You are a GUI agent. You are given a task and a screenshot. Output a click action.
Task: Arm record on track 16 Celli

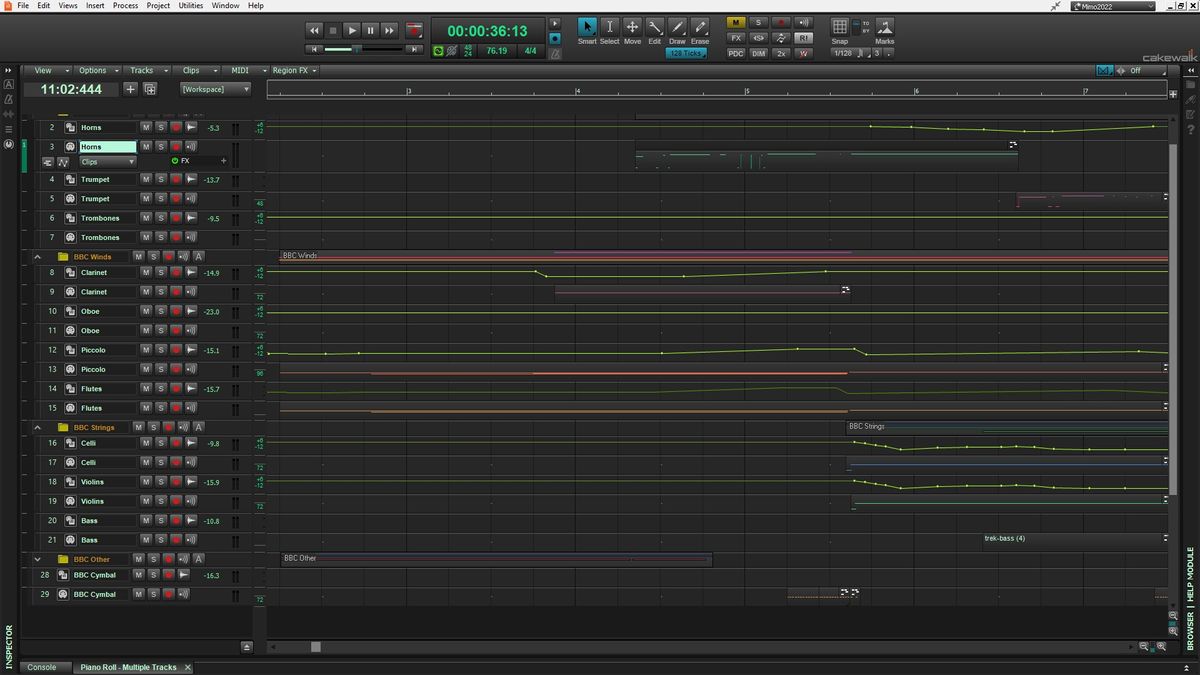coord(176,443)
